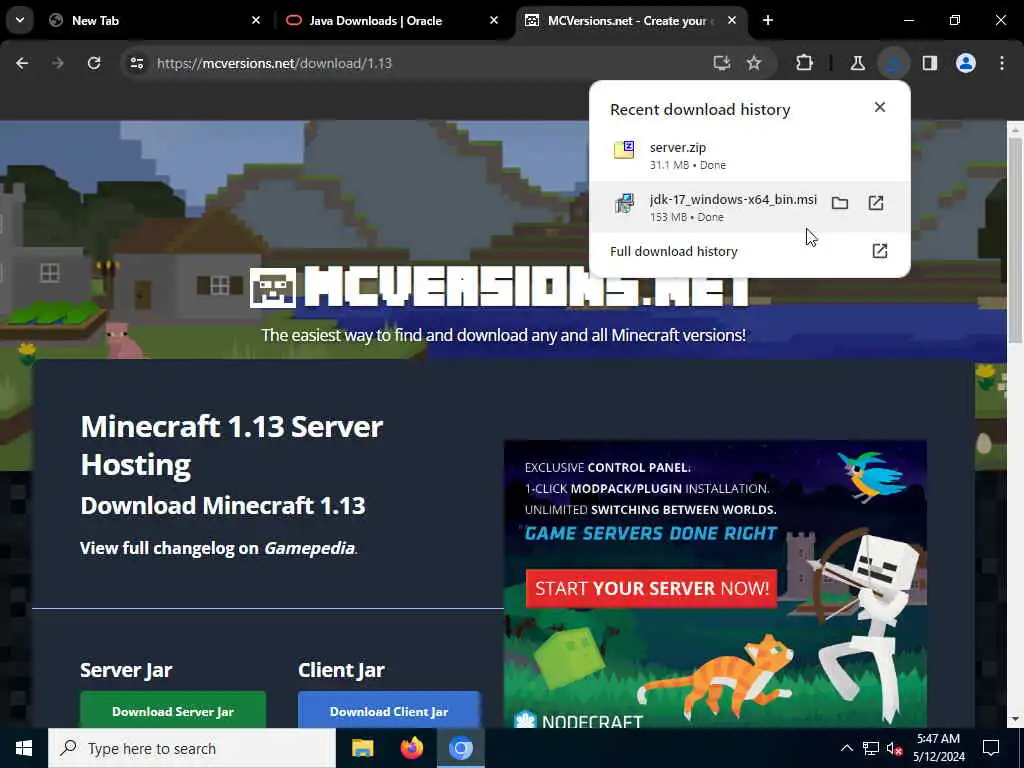Open a new browser tab

(768, 20)
